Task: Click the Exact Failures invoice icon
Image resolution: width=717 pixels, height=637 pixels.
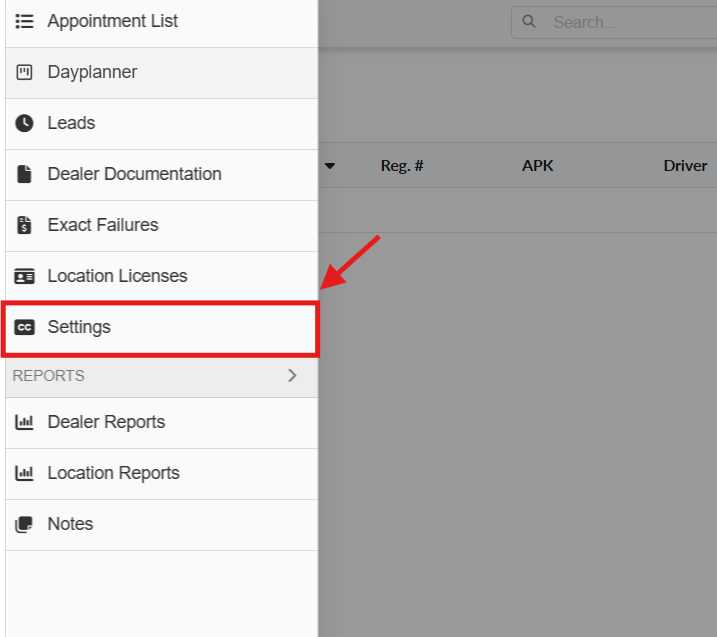Action: [x=25, y=225]
